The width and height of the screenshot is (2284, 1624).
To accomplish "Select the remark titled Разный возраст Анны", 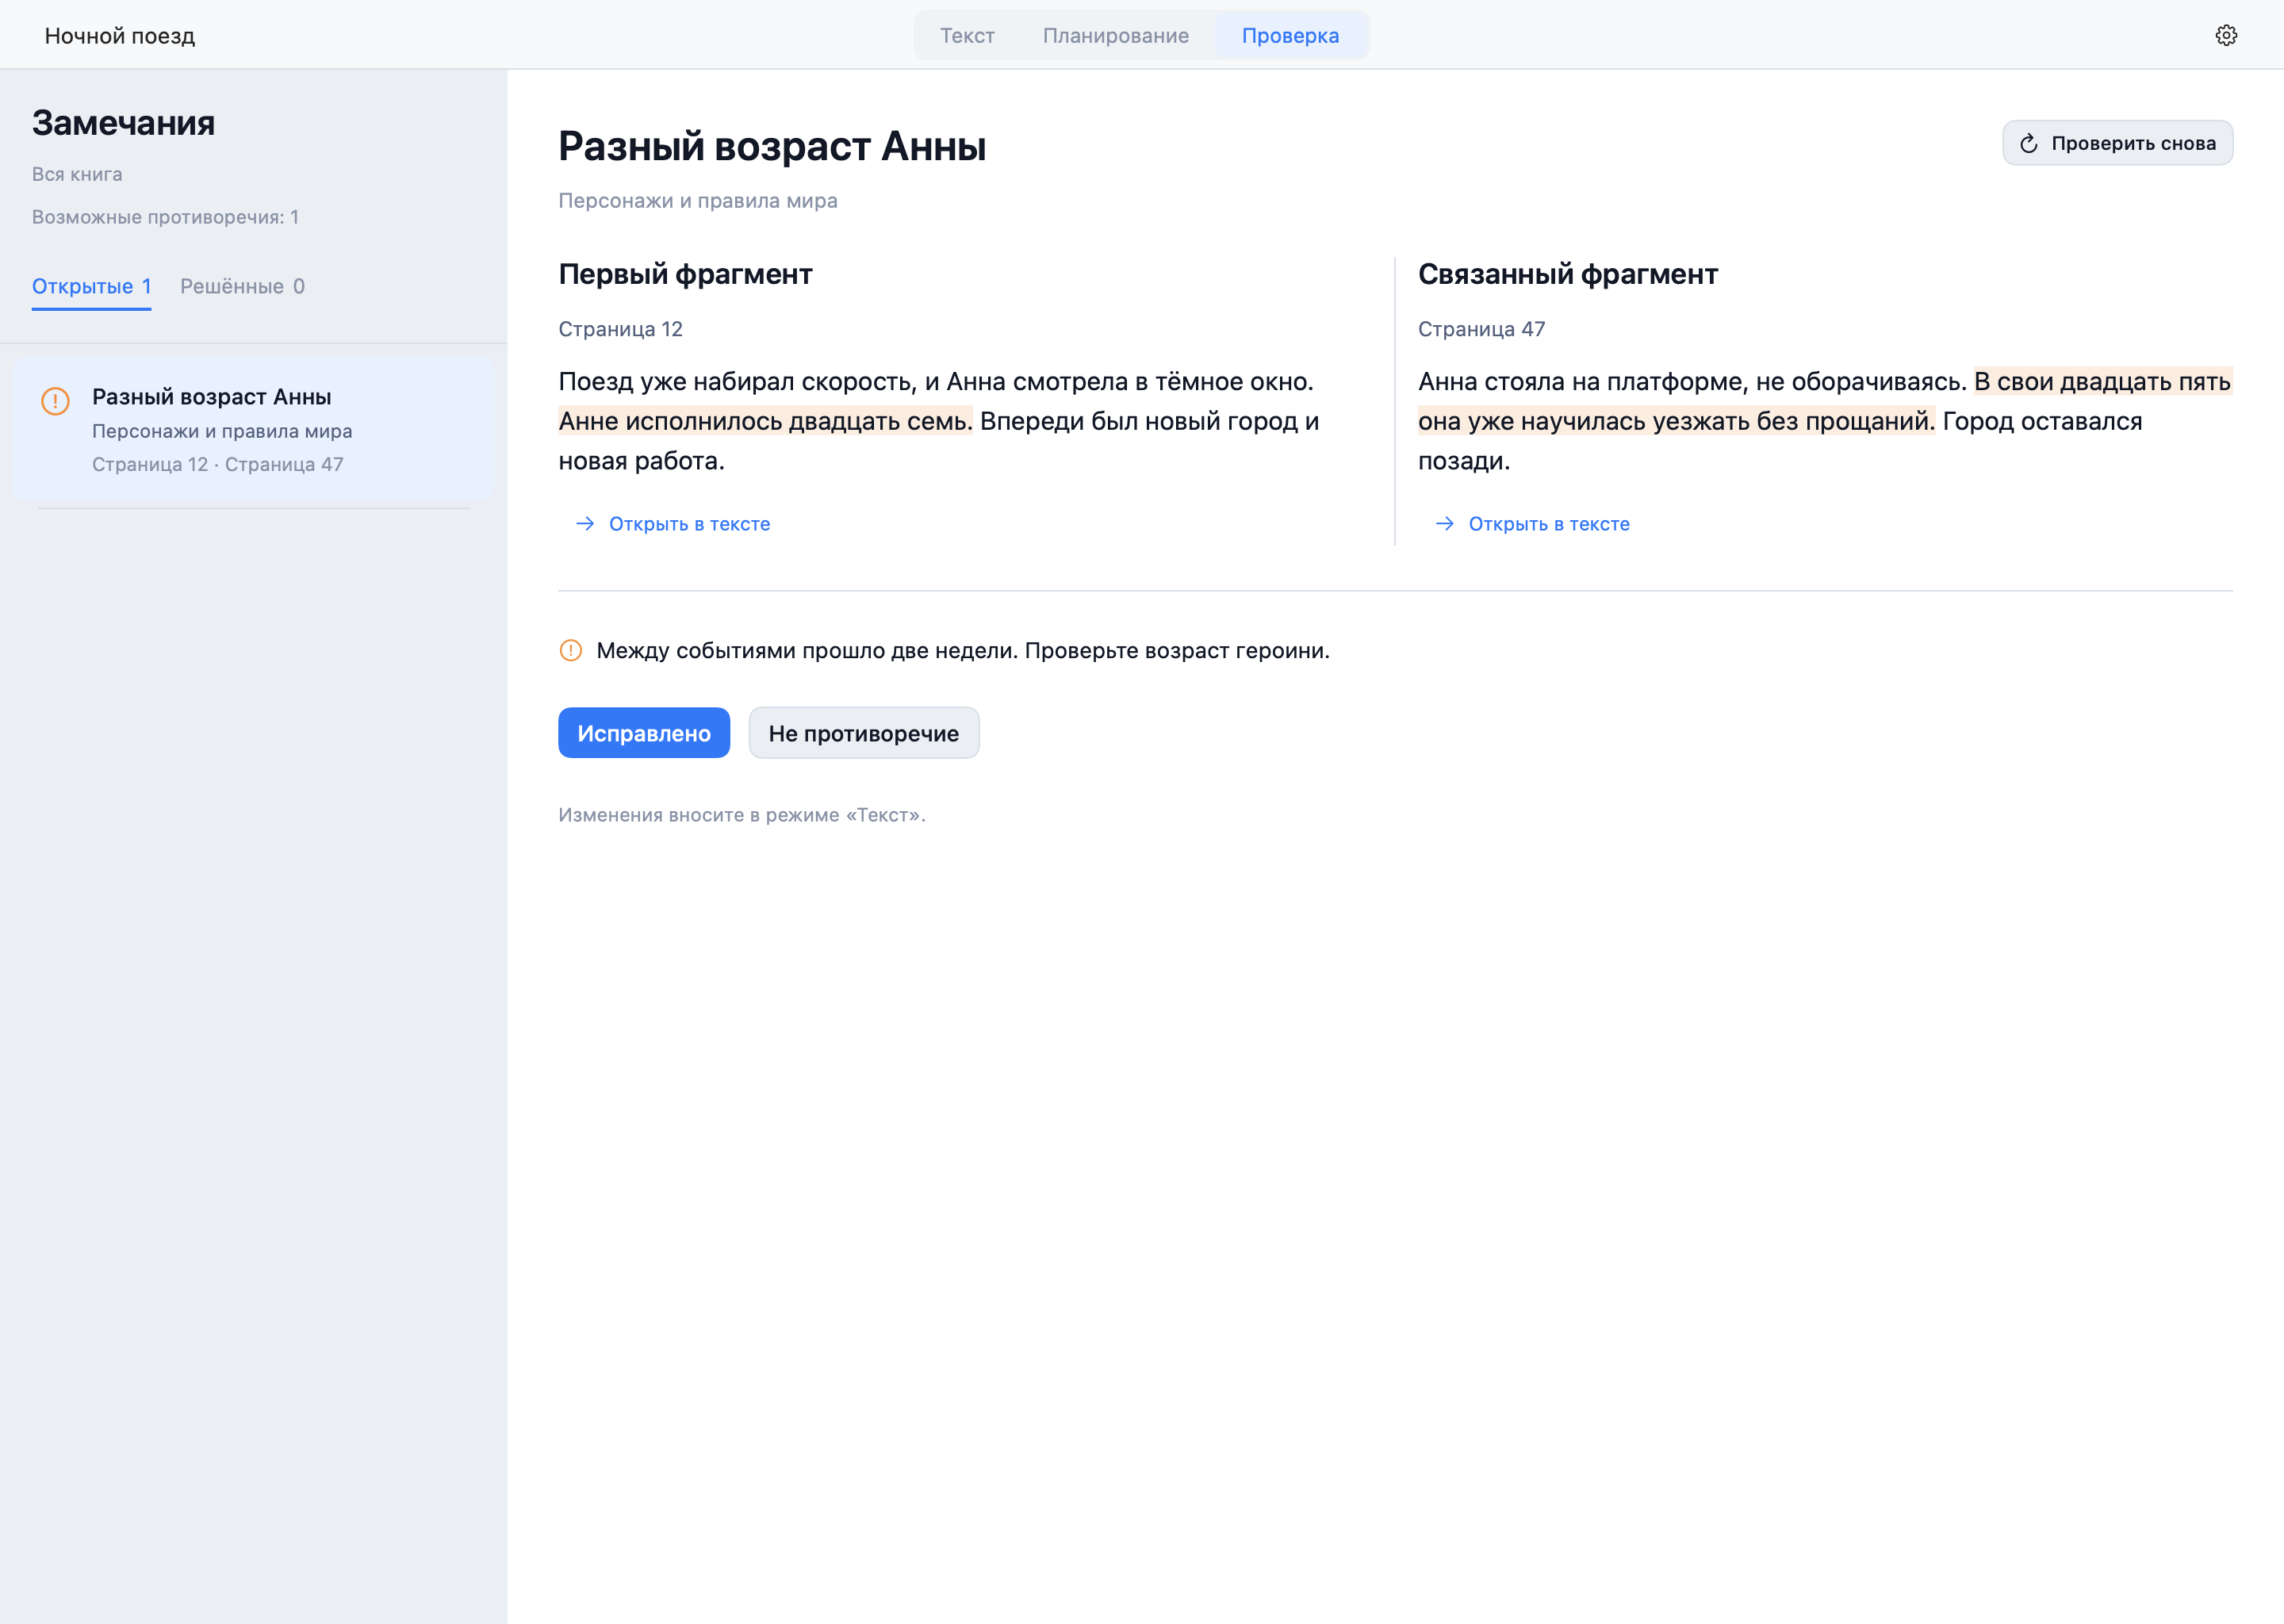I will (x=253, y=429).
